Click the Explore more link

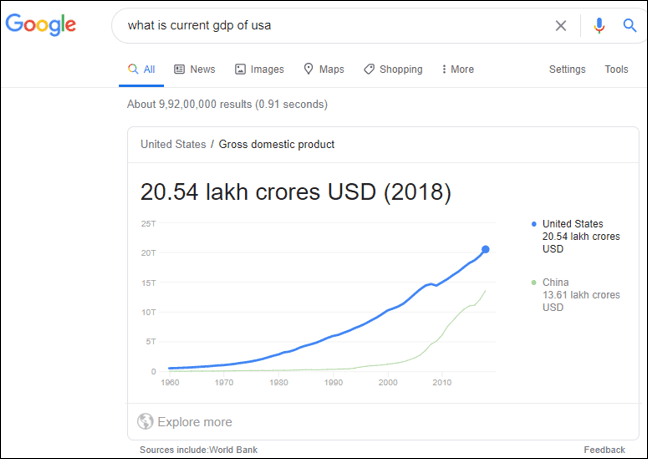click(195, 421)
